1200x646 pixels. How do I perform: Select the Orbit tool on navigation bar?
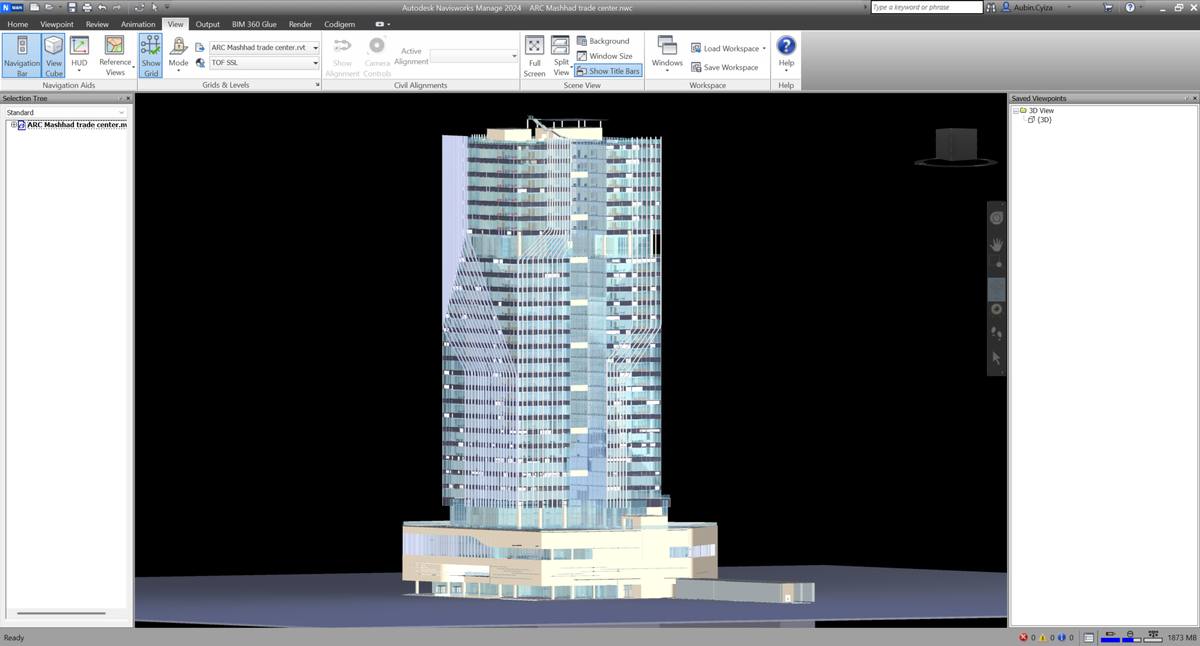pyautogui.click(x=996, y=288)
